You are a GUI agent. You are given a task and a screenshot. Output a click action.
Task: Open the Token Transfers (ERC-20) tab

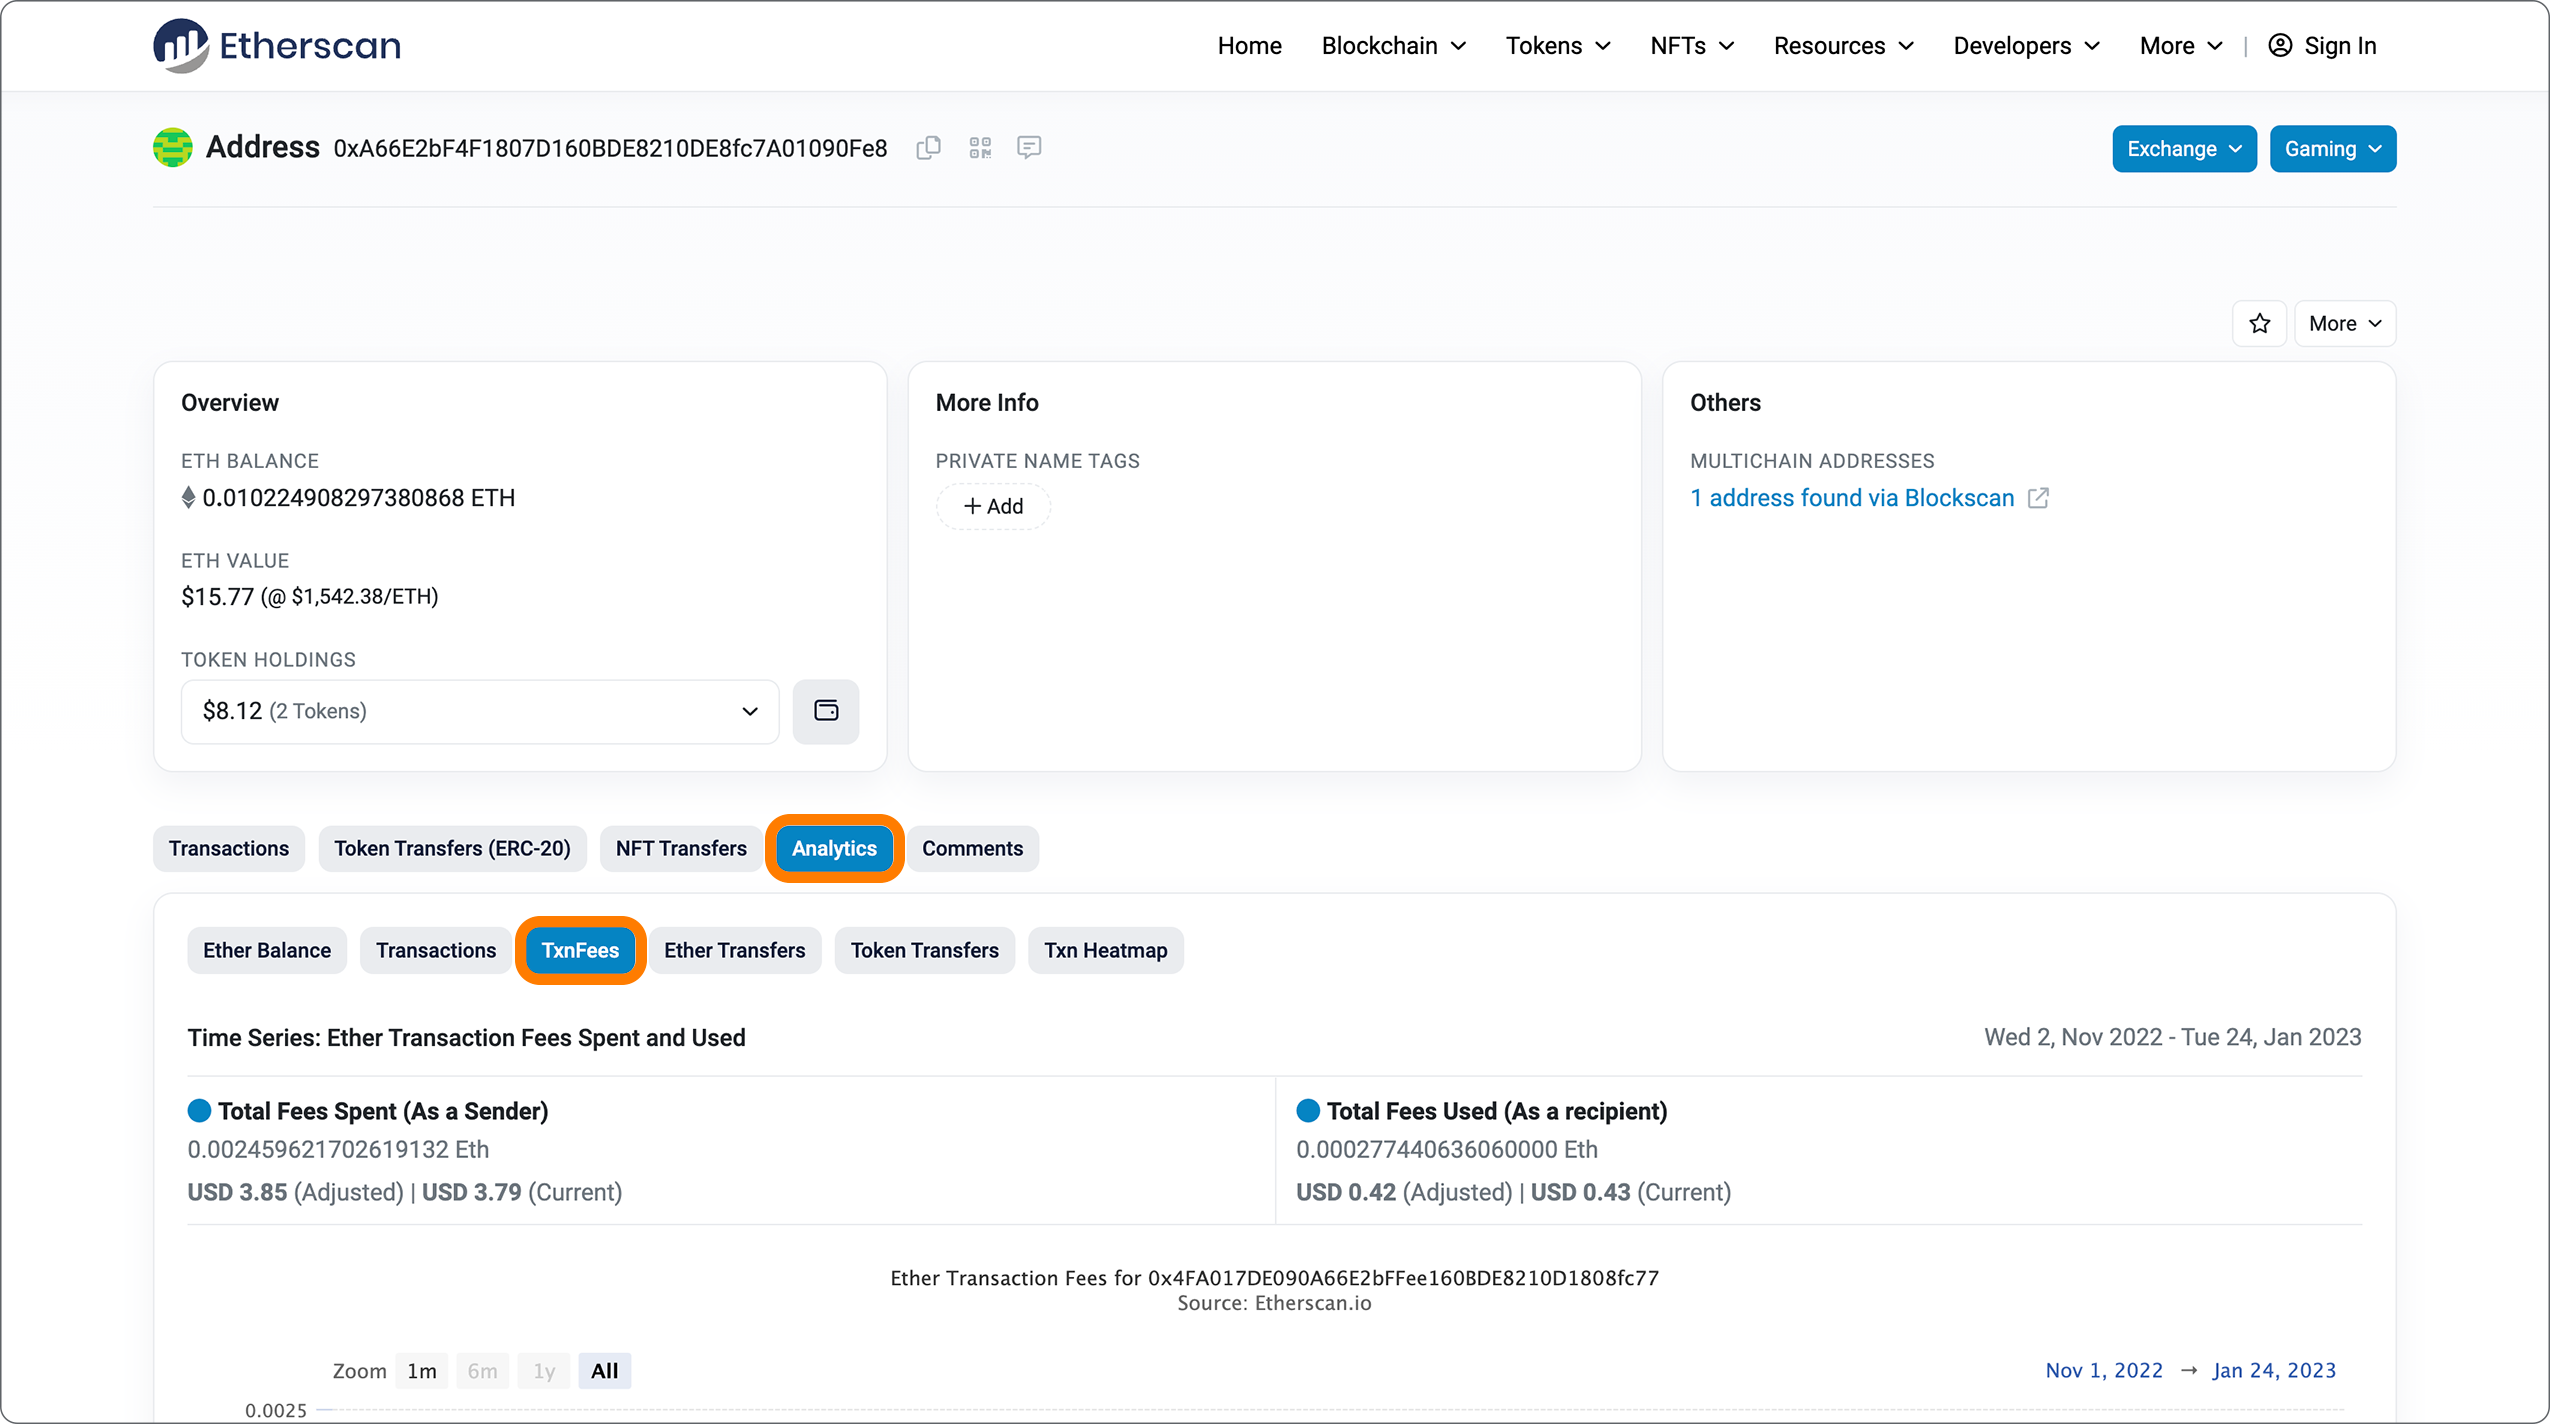point(452,848)
